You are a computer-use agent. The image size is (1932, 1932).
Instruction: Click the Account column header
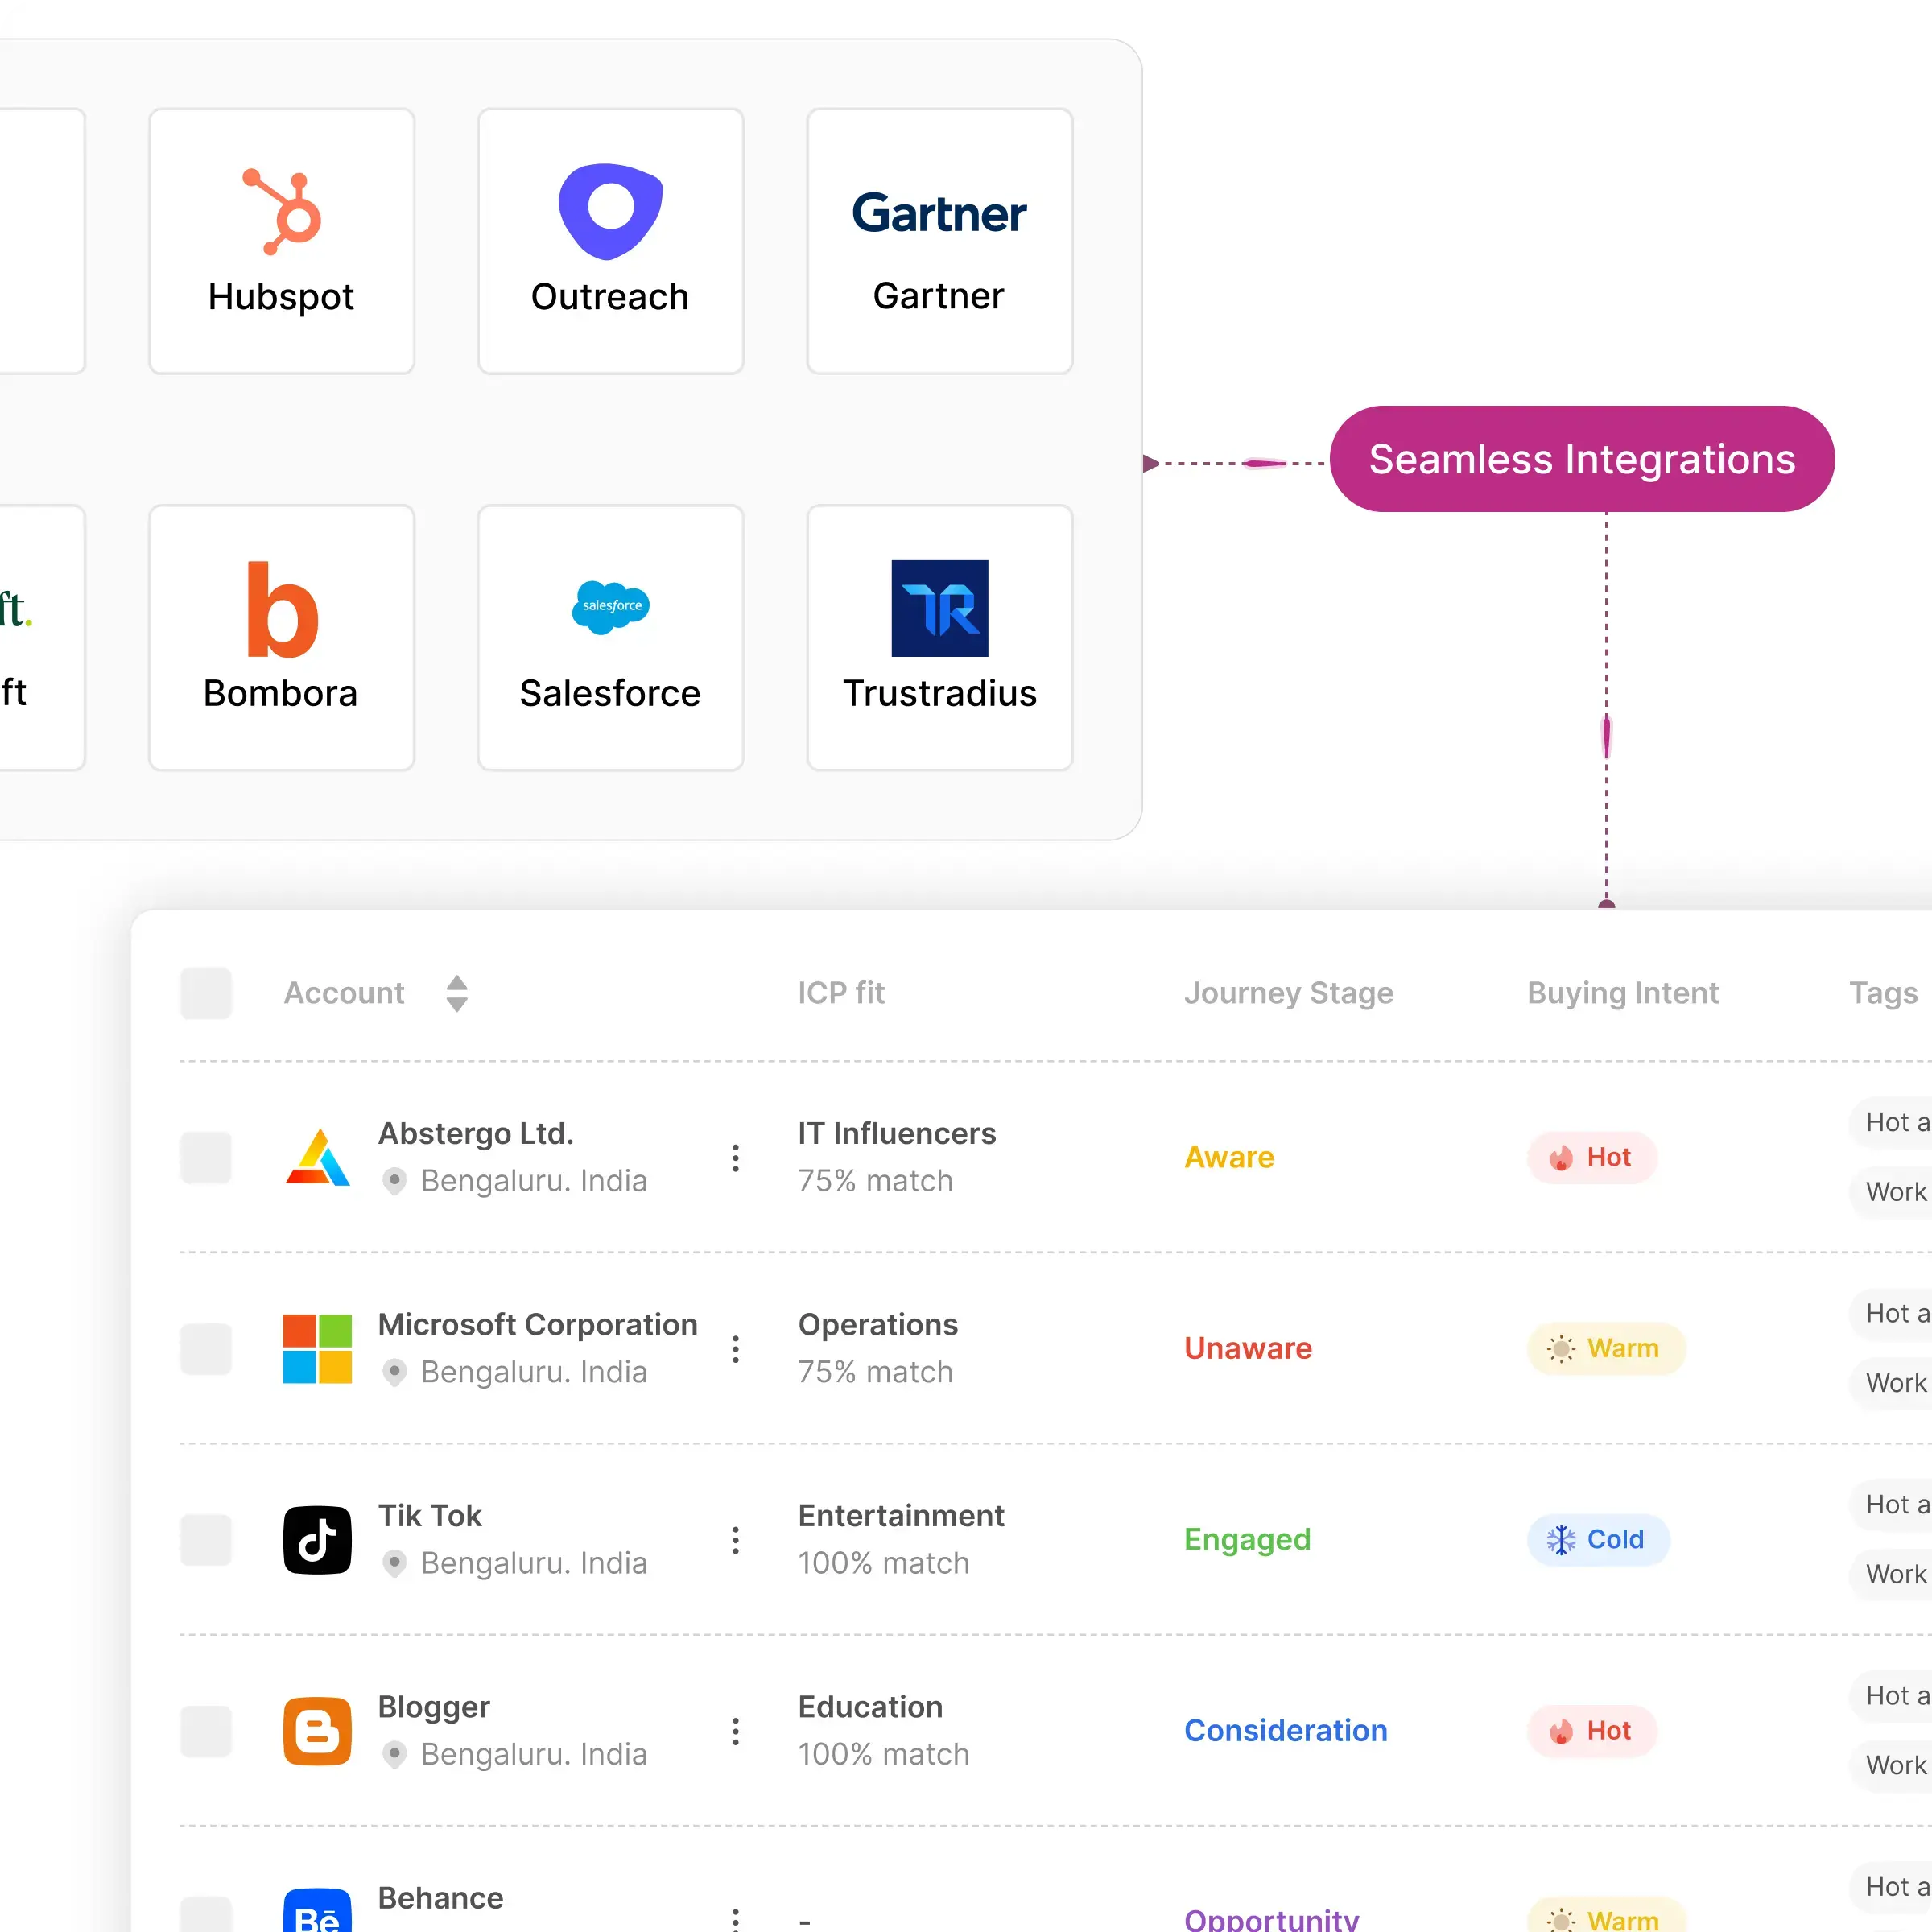(x=344, y=993)
